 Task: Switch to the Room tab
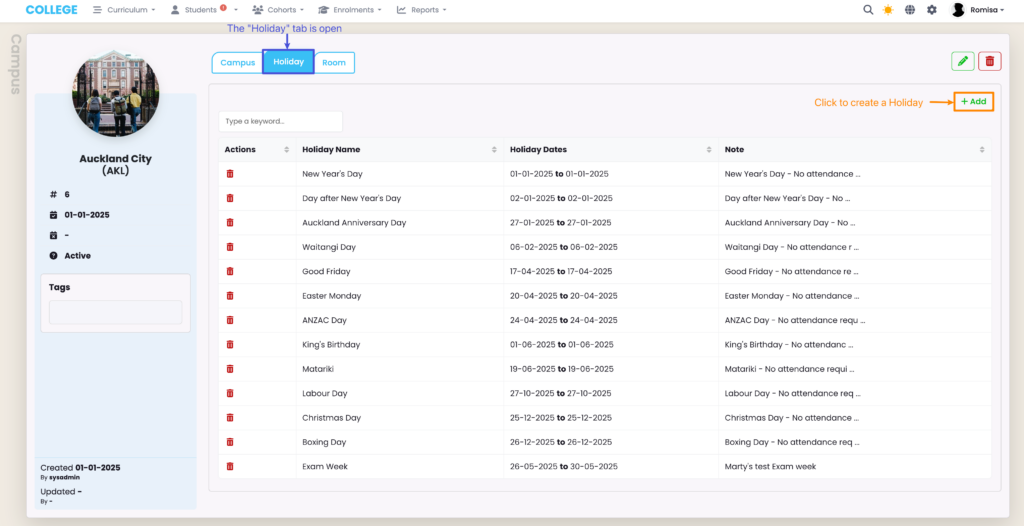coord(334,63)
